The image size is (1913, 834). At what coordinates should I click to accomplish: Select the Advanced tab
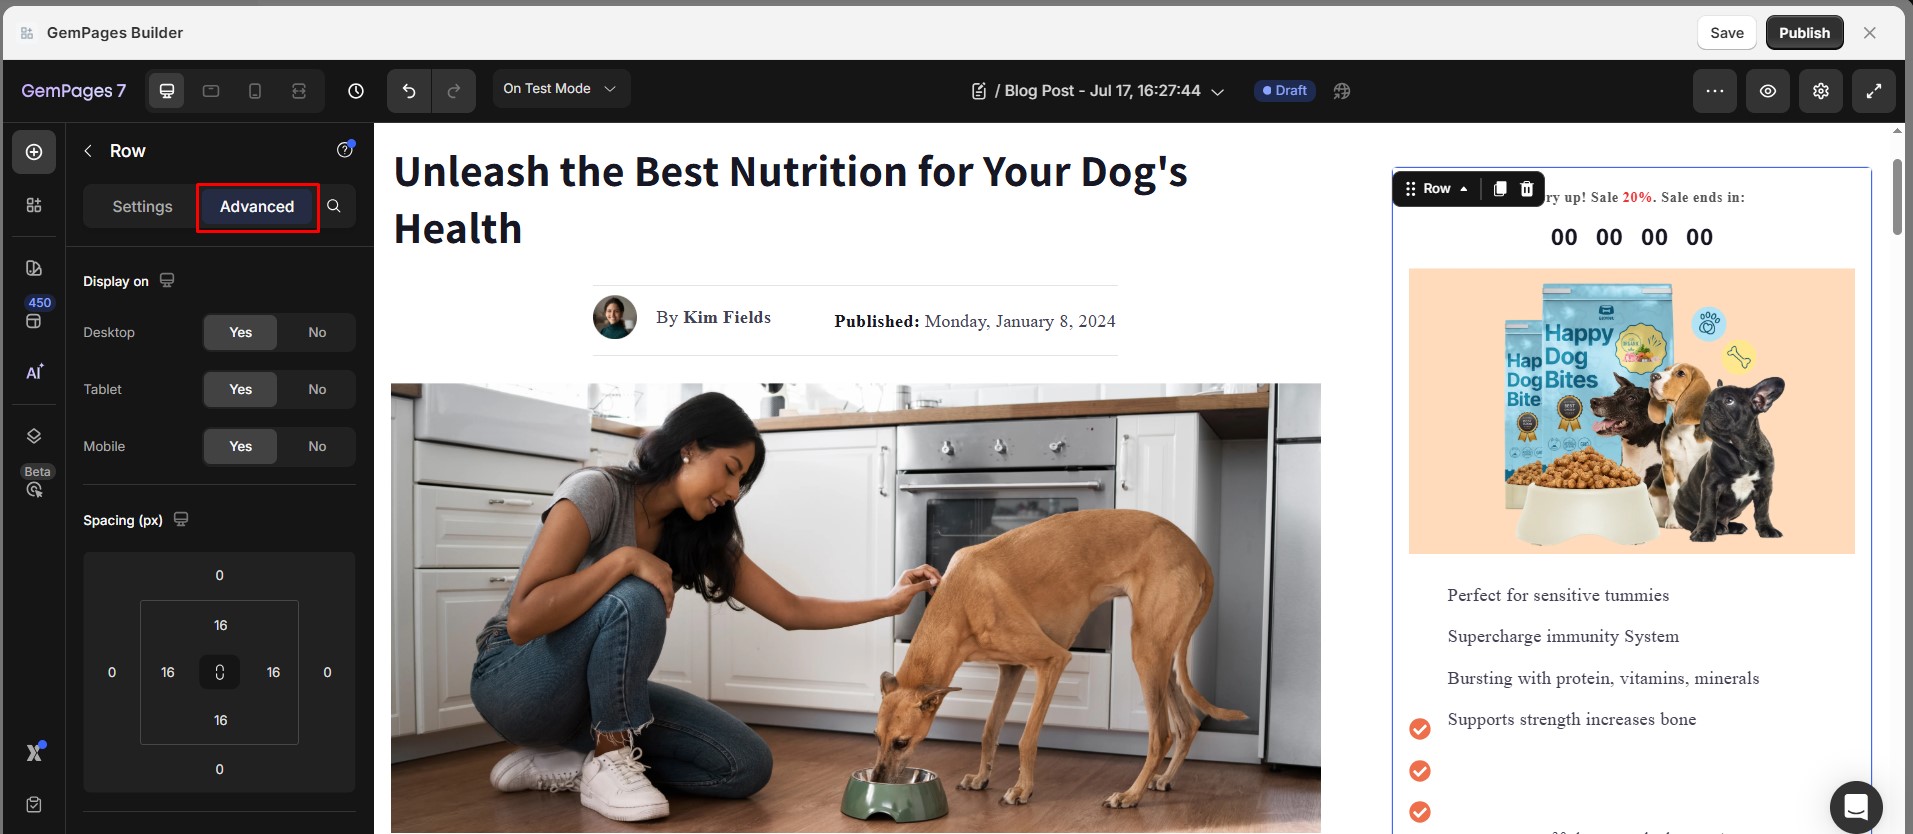pos(257,207)
